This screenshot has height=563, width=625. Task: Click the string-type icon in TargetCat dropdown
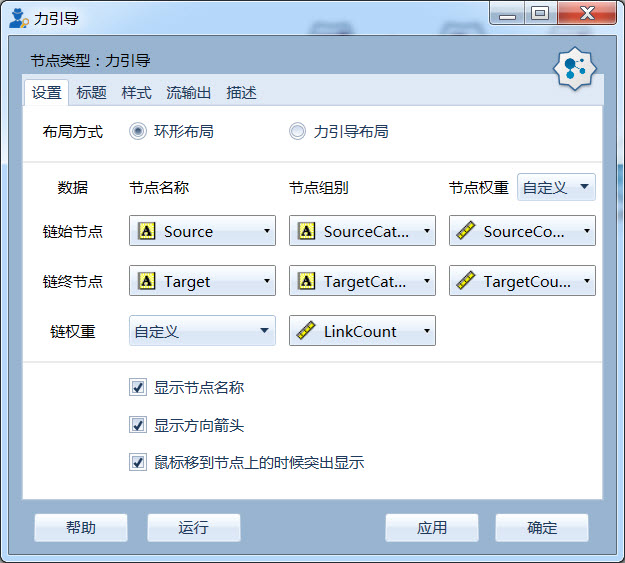click(x=306, y=281)
